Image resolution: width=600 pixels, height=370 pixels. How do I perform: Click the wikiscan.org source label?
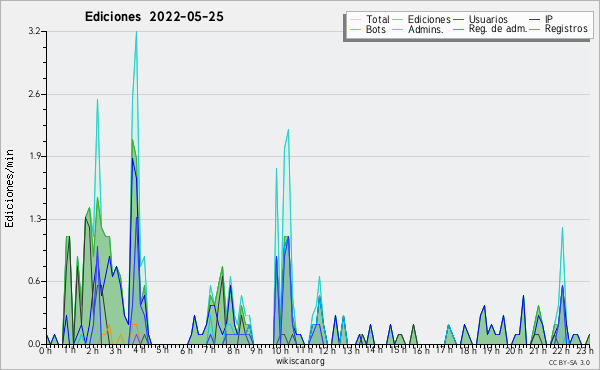(x=300, y=361)
